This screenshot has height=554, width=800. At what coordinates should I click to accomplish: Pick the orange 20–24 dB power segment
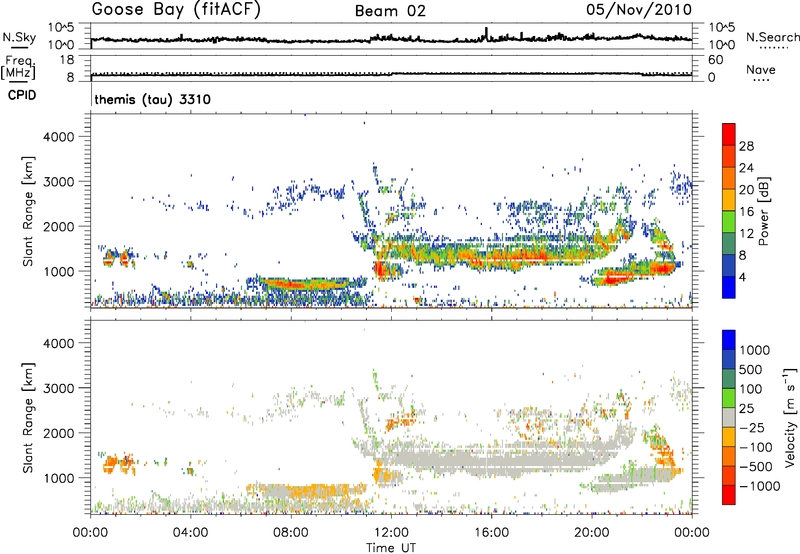[x=729, y=178]
